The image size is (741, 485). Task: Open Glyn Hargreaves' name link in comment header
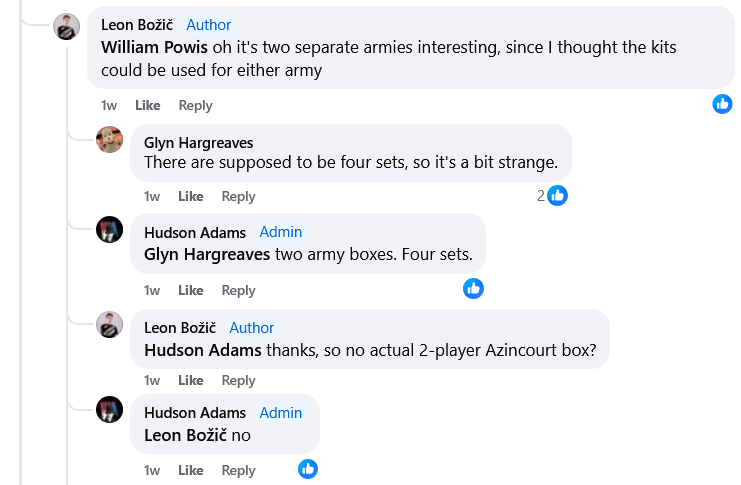[x=198, y=142]
